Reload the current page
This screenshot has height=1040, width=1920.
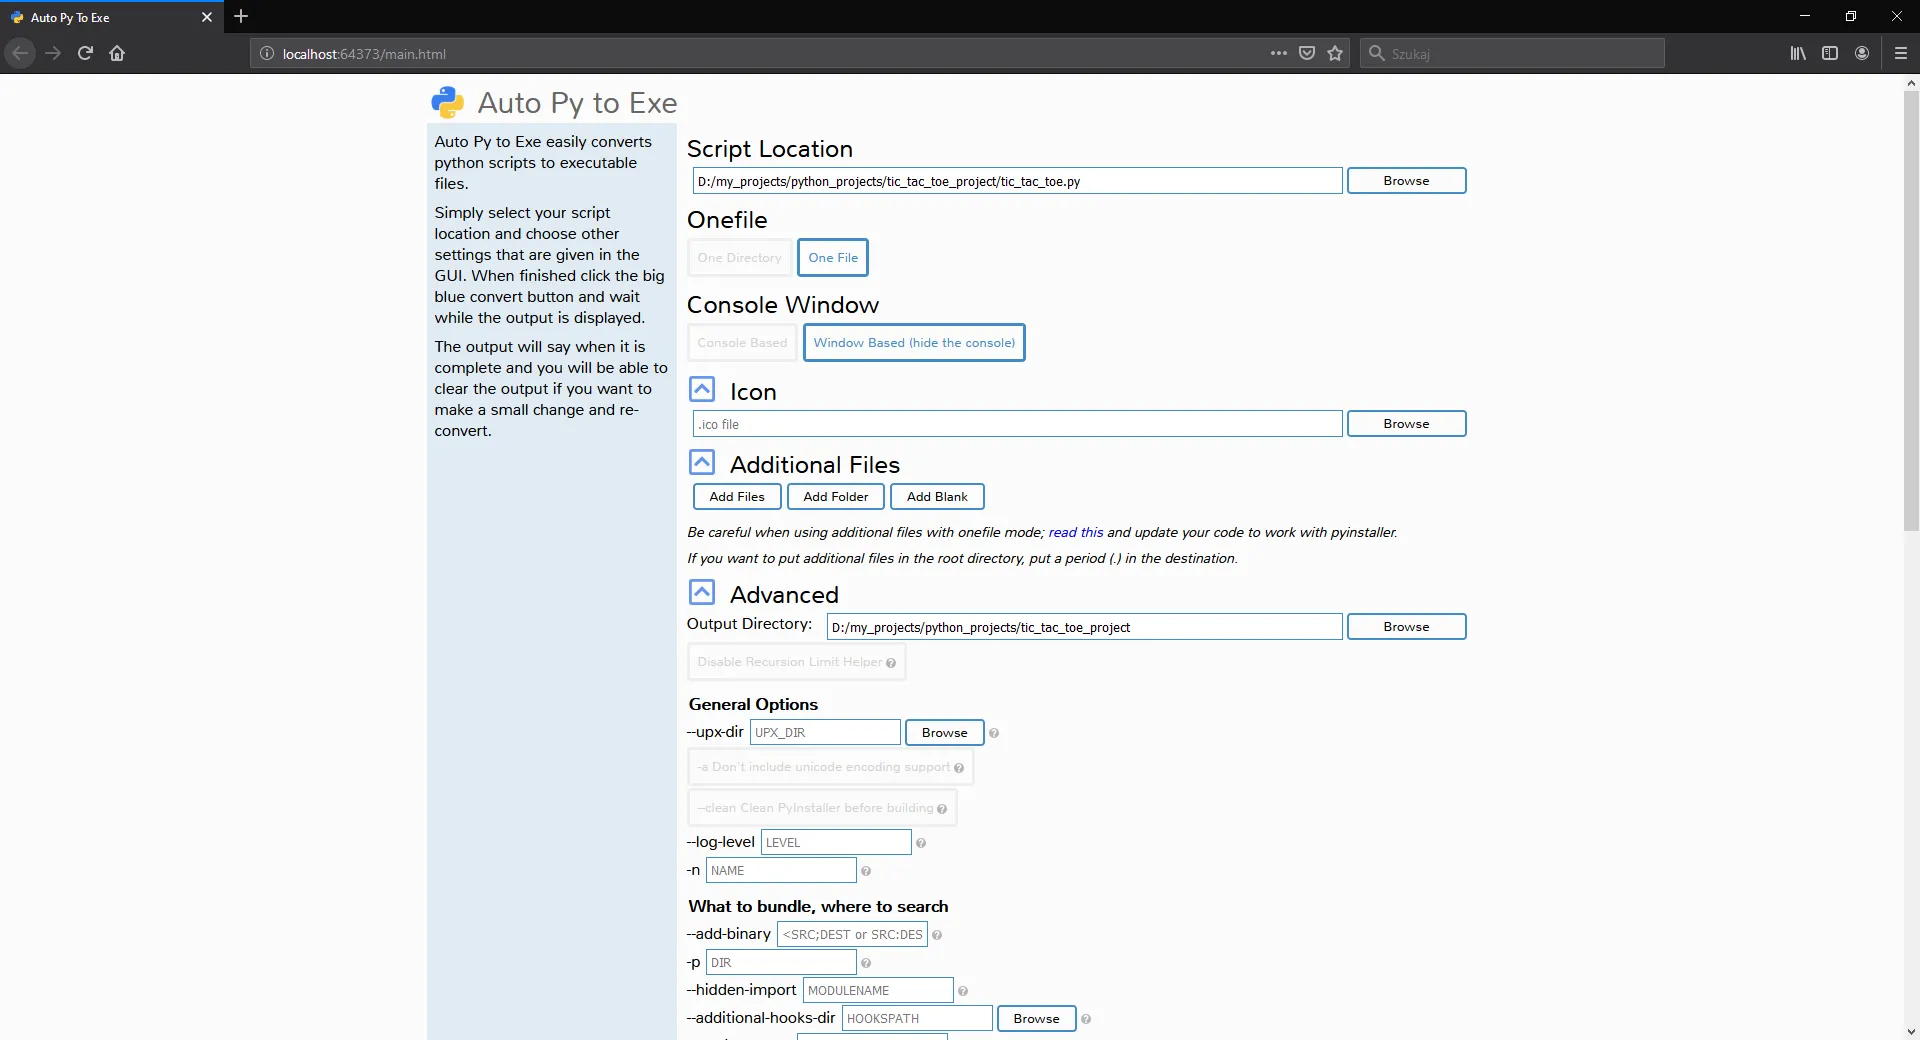point(85,53)
